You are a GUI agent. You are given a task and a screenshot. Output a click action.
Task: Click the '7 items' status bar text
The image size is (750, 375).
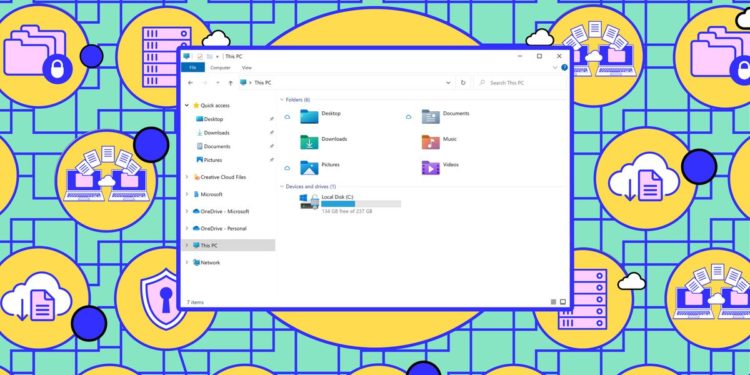195,302
